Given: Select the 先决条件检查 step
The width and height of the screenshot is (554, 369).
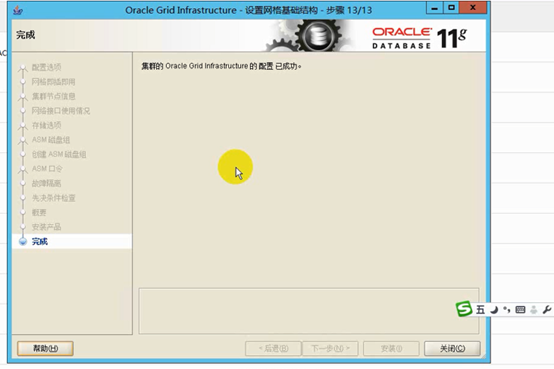Looking at the screenshot, I should pyautogui.click(x=53, y=198).
